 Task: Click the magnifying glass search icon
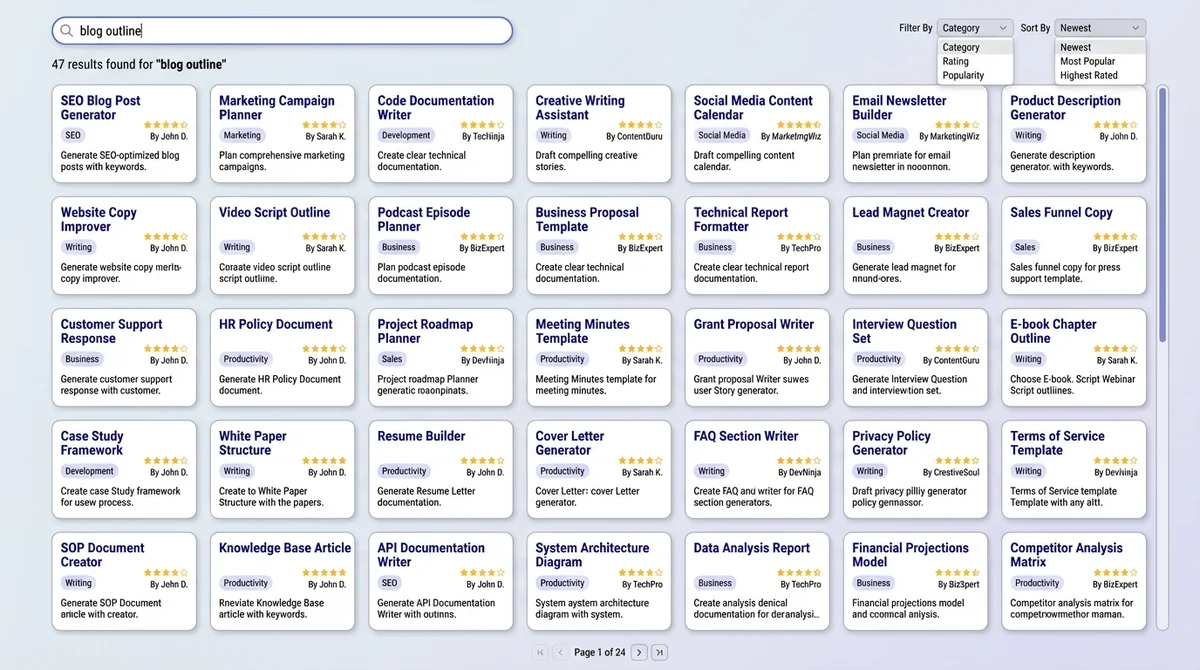[66, 31]
